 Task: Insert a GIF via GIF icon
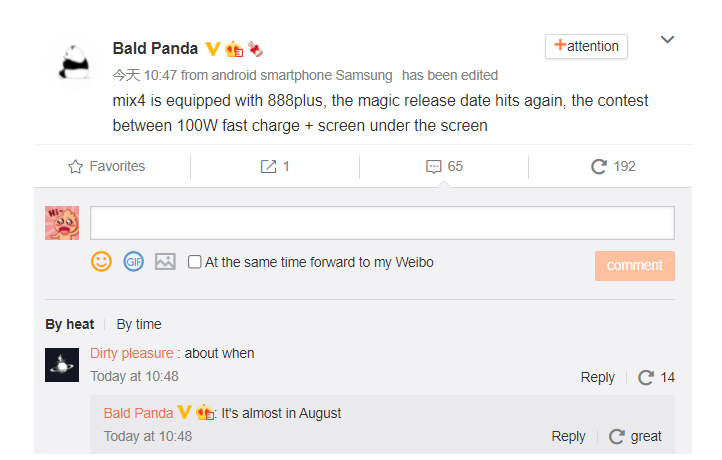pyautogui.click(x=134, y=262)
